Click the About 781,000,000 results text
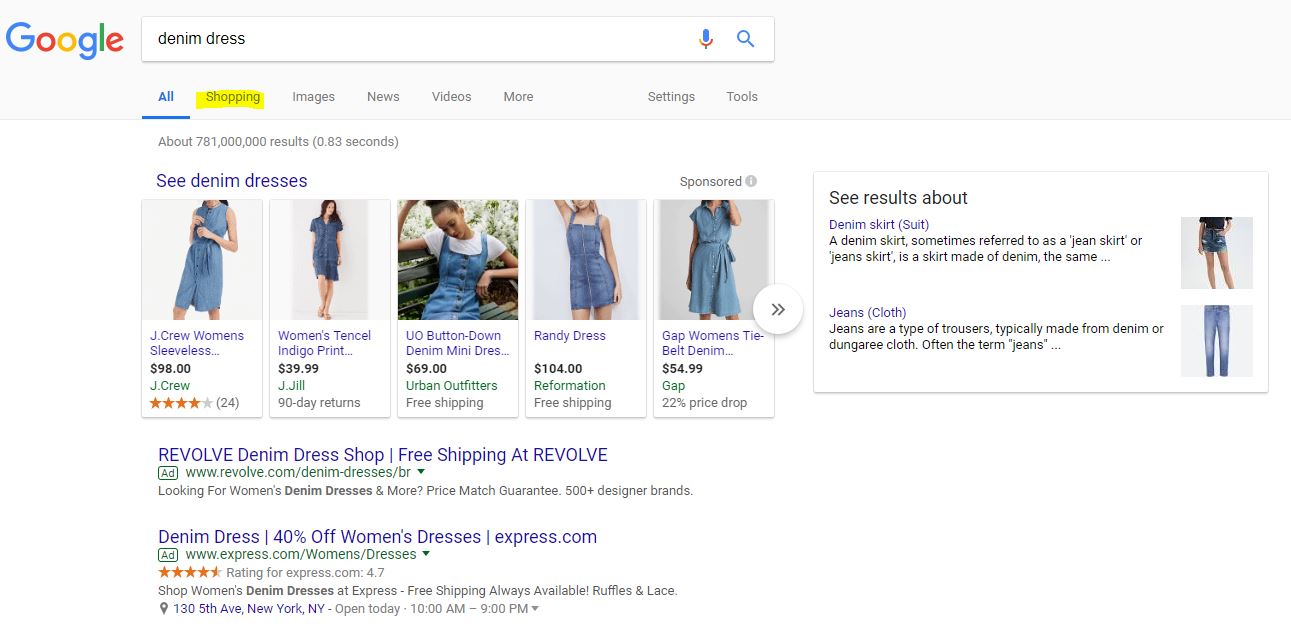 278,142
